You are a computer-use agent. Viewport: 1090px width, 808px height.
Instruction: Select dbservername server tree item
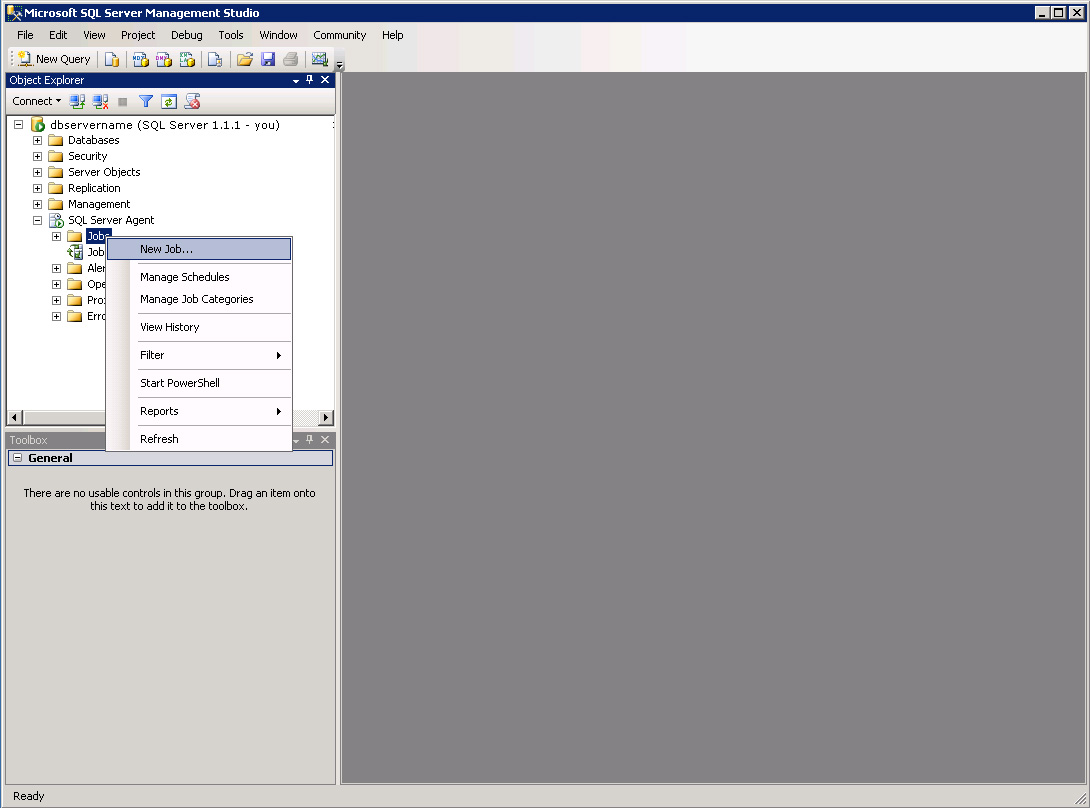(165, 125)
